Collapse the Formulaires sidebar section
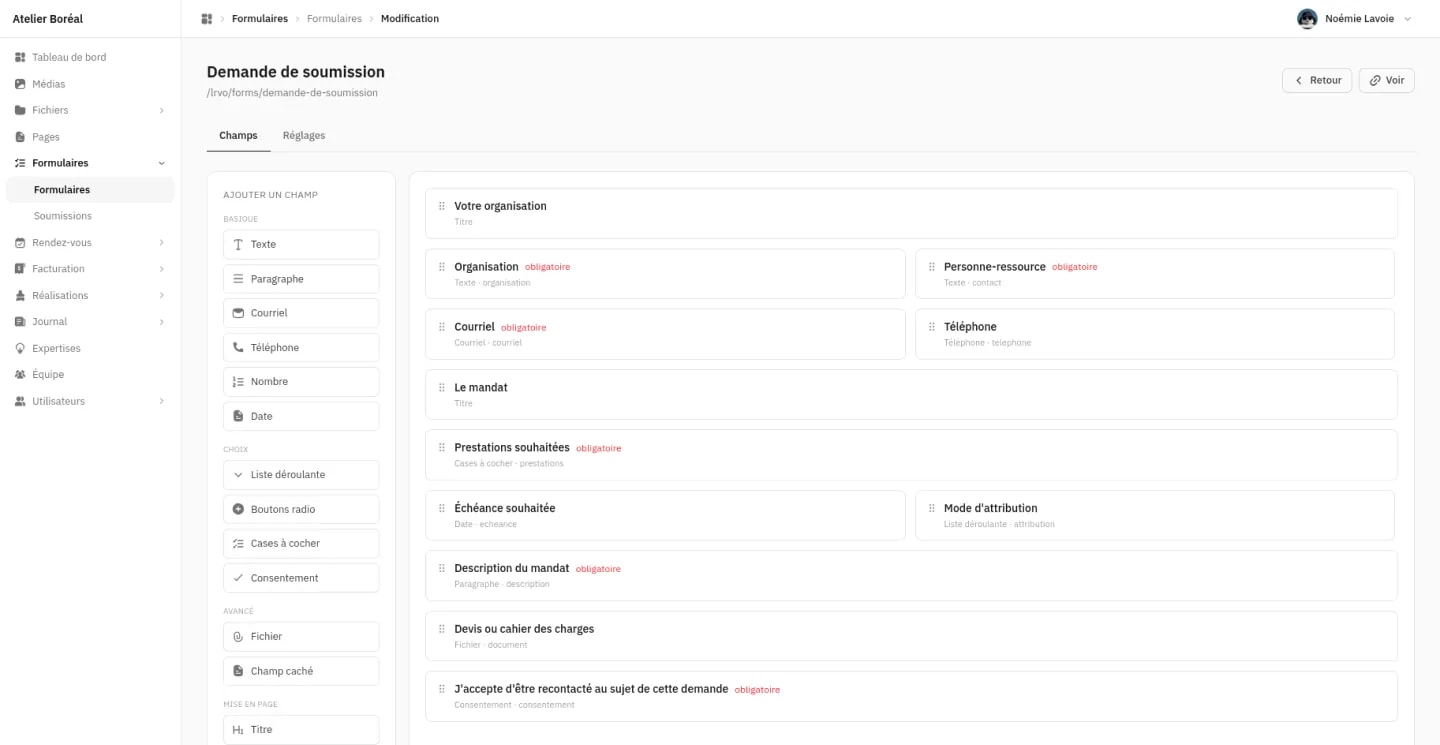 (x=162, y=163)
